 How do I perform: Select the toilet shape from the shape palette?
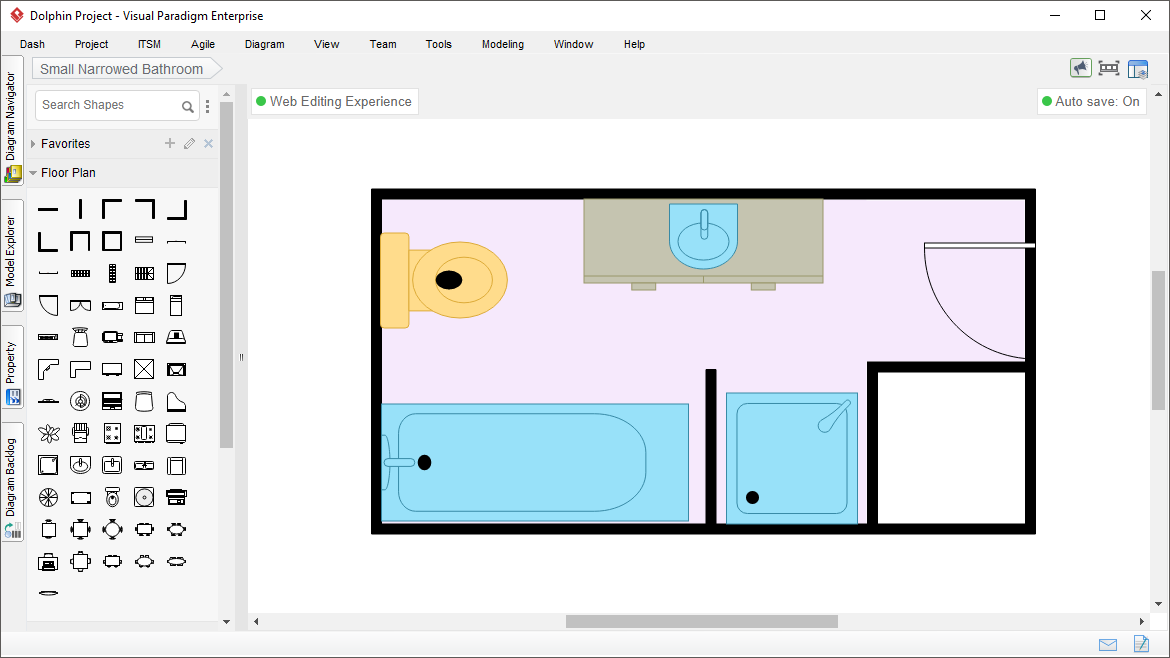coord(112,497)
